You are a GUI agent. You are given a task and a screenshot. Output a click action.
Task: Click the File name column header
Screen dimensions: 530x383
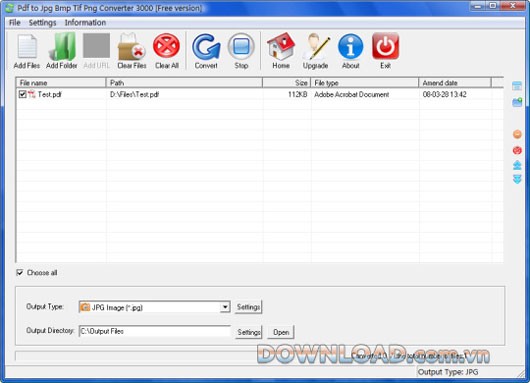tap(61, 83)
